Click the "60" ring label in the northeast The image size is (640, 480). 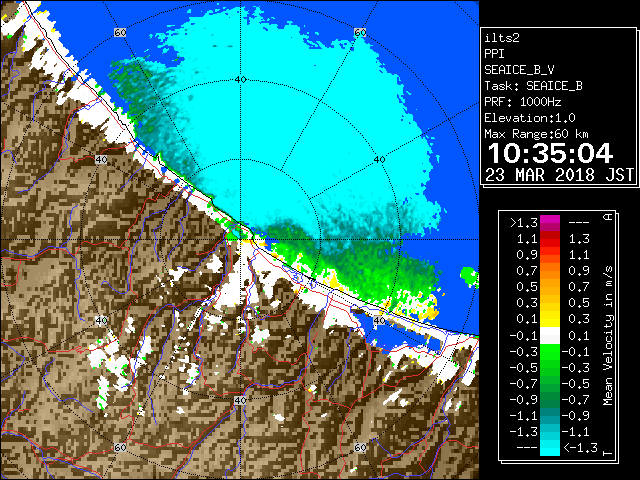(x=360, y=33)
